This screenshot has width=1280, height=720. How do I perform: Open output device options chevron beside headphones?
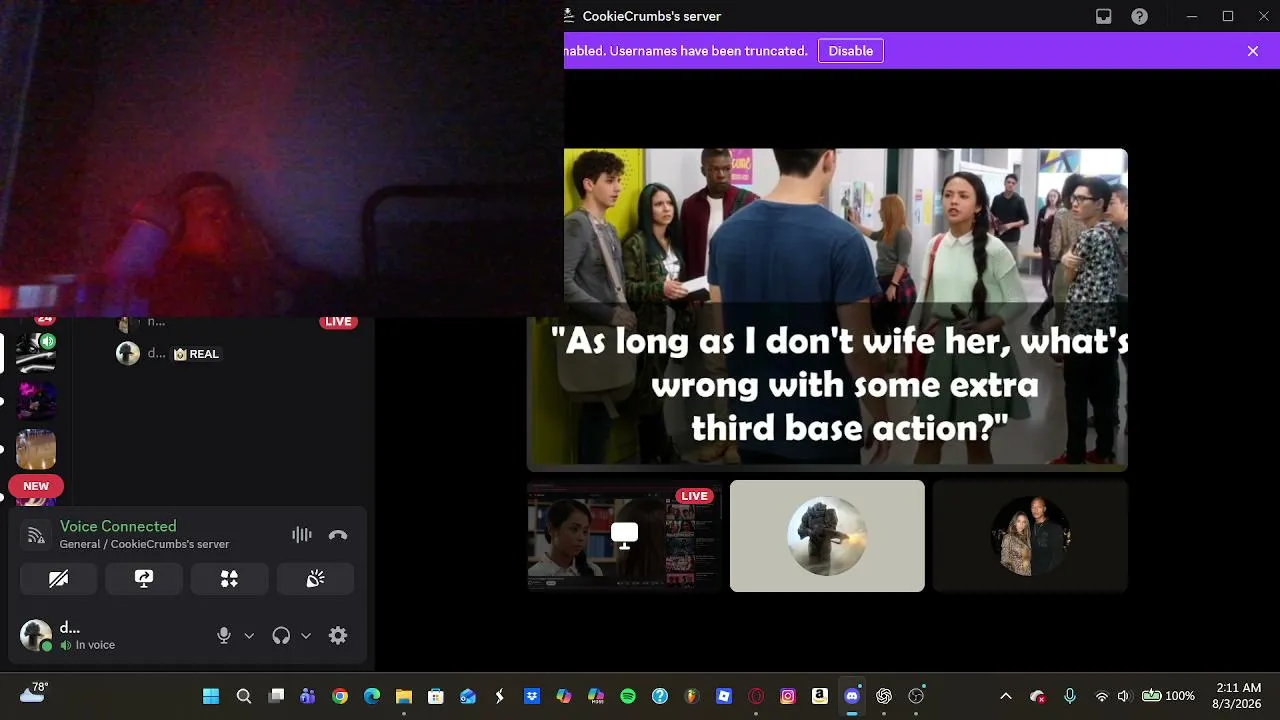[306, 636]
